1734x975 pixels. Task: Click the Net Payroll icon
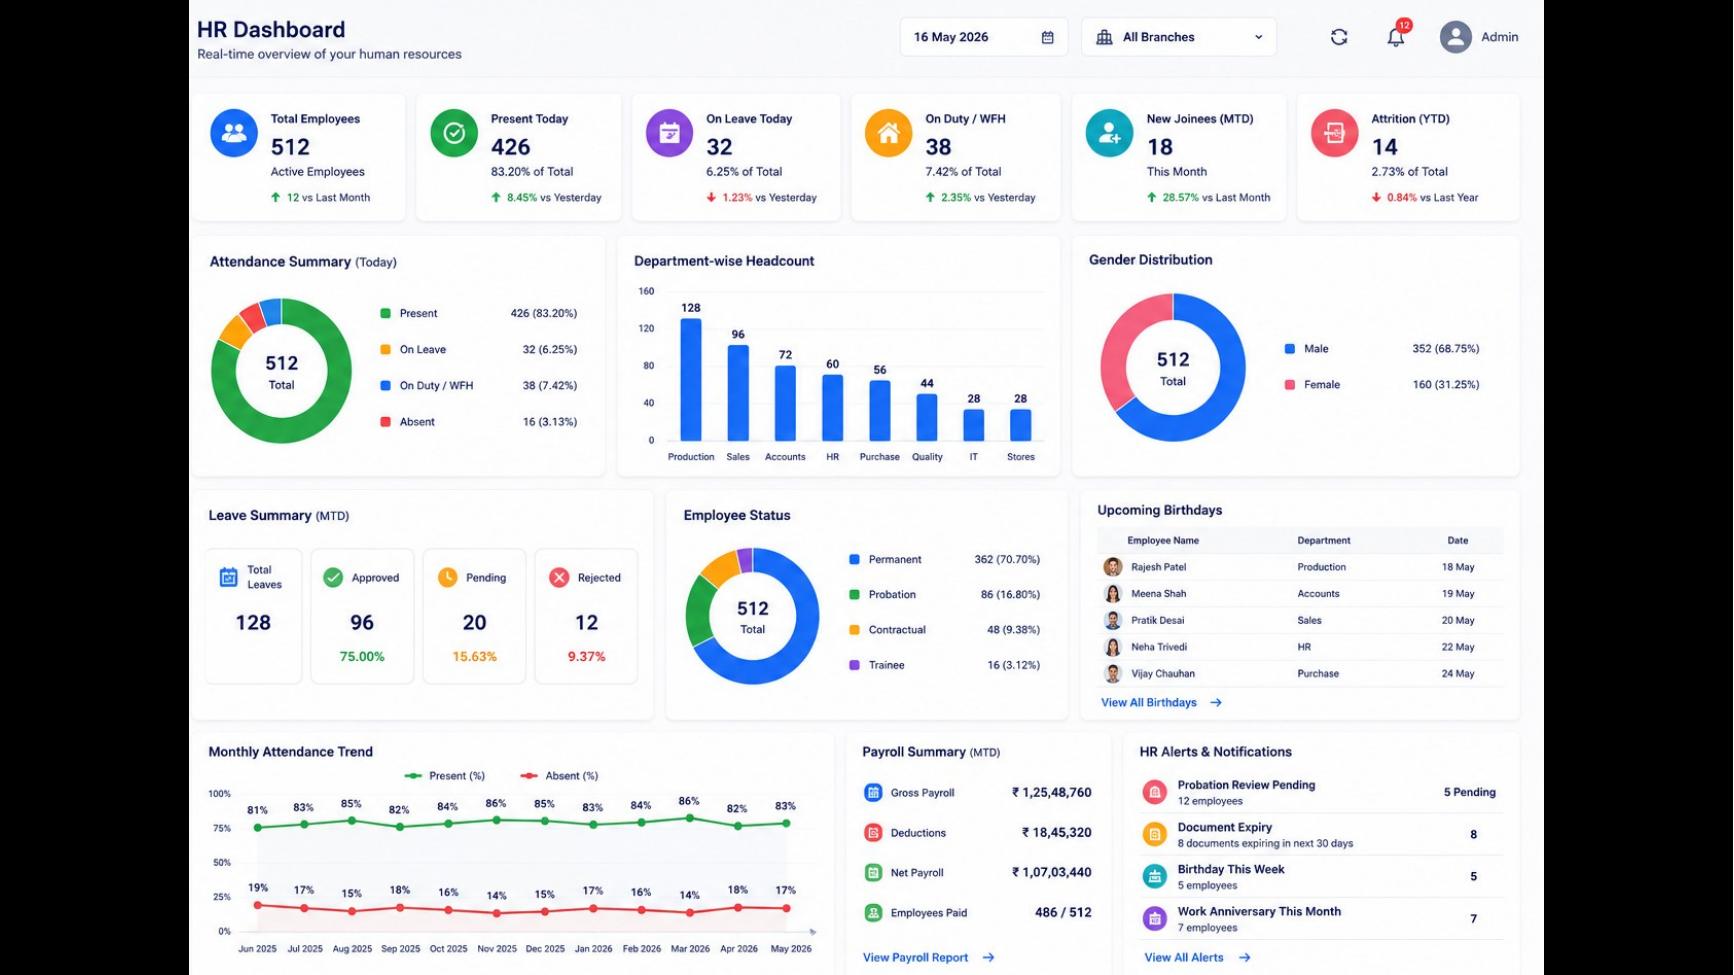[873, 872]
